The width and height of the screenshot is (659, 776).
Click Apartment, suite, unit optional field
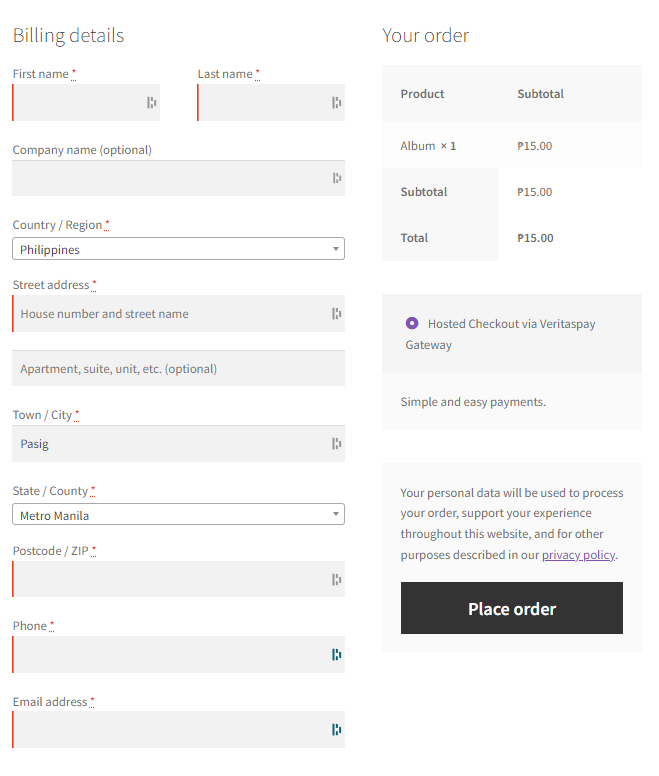click(x=178, y=368)
